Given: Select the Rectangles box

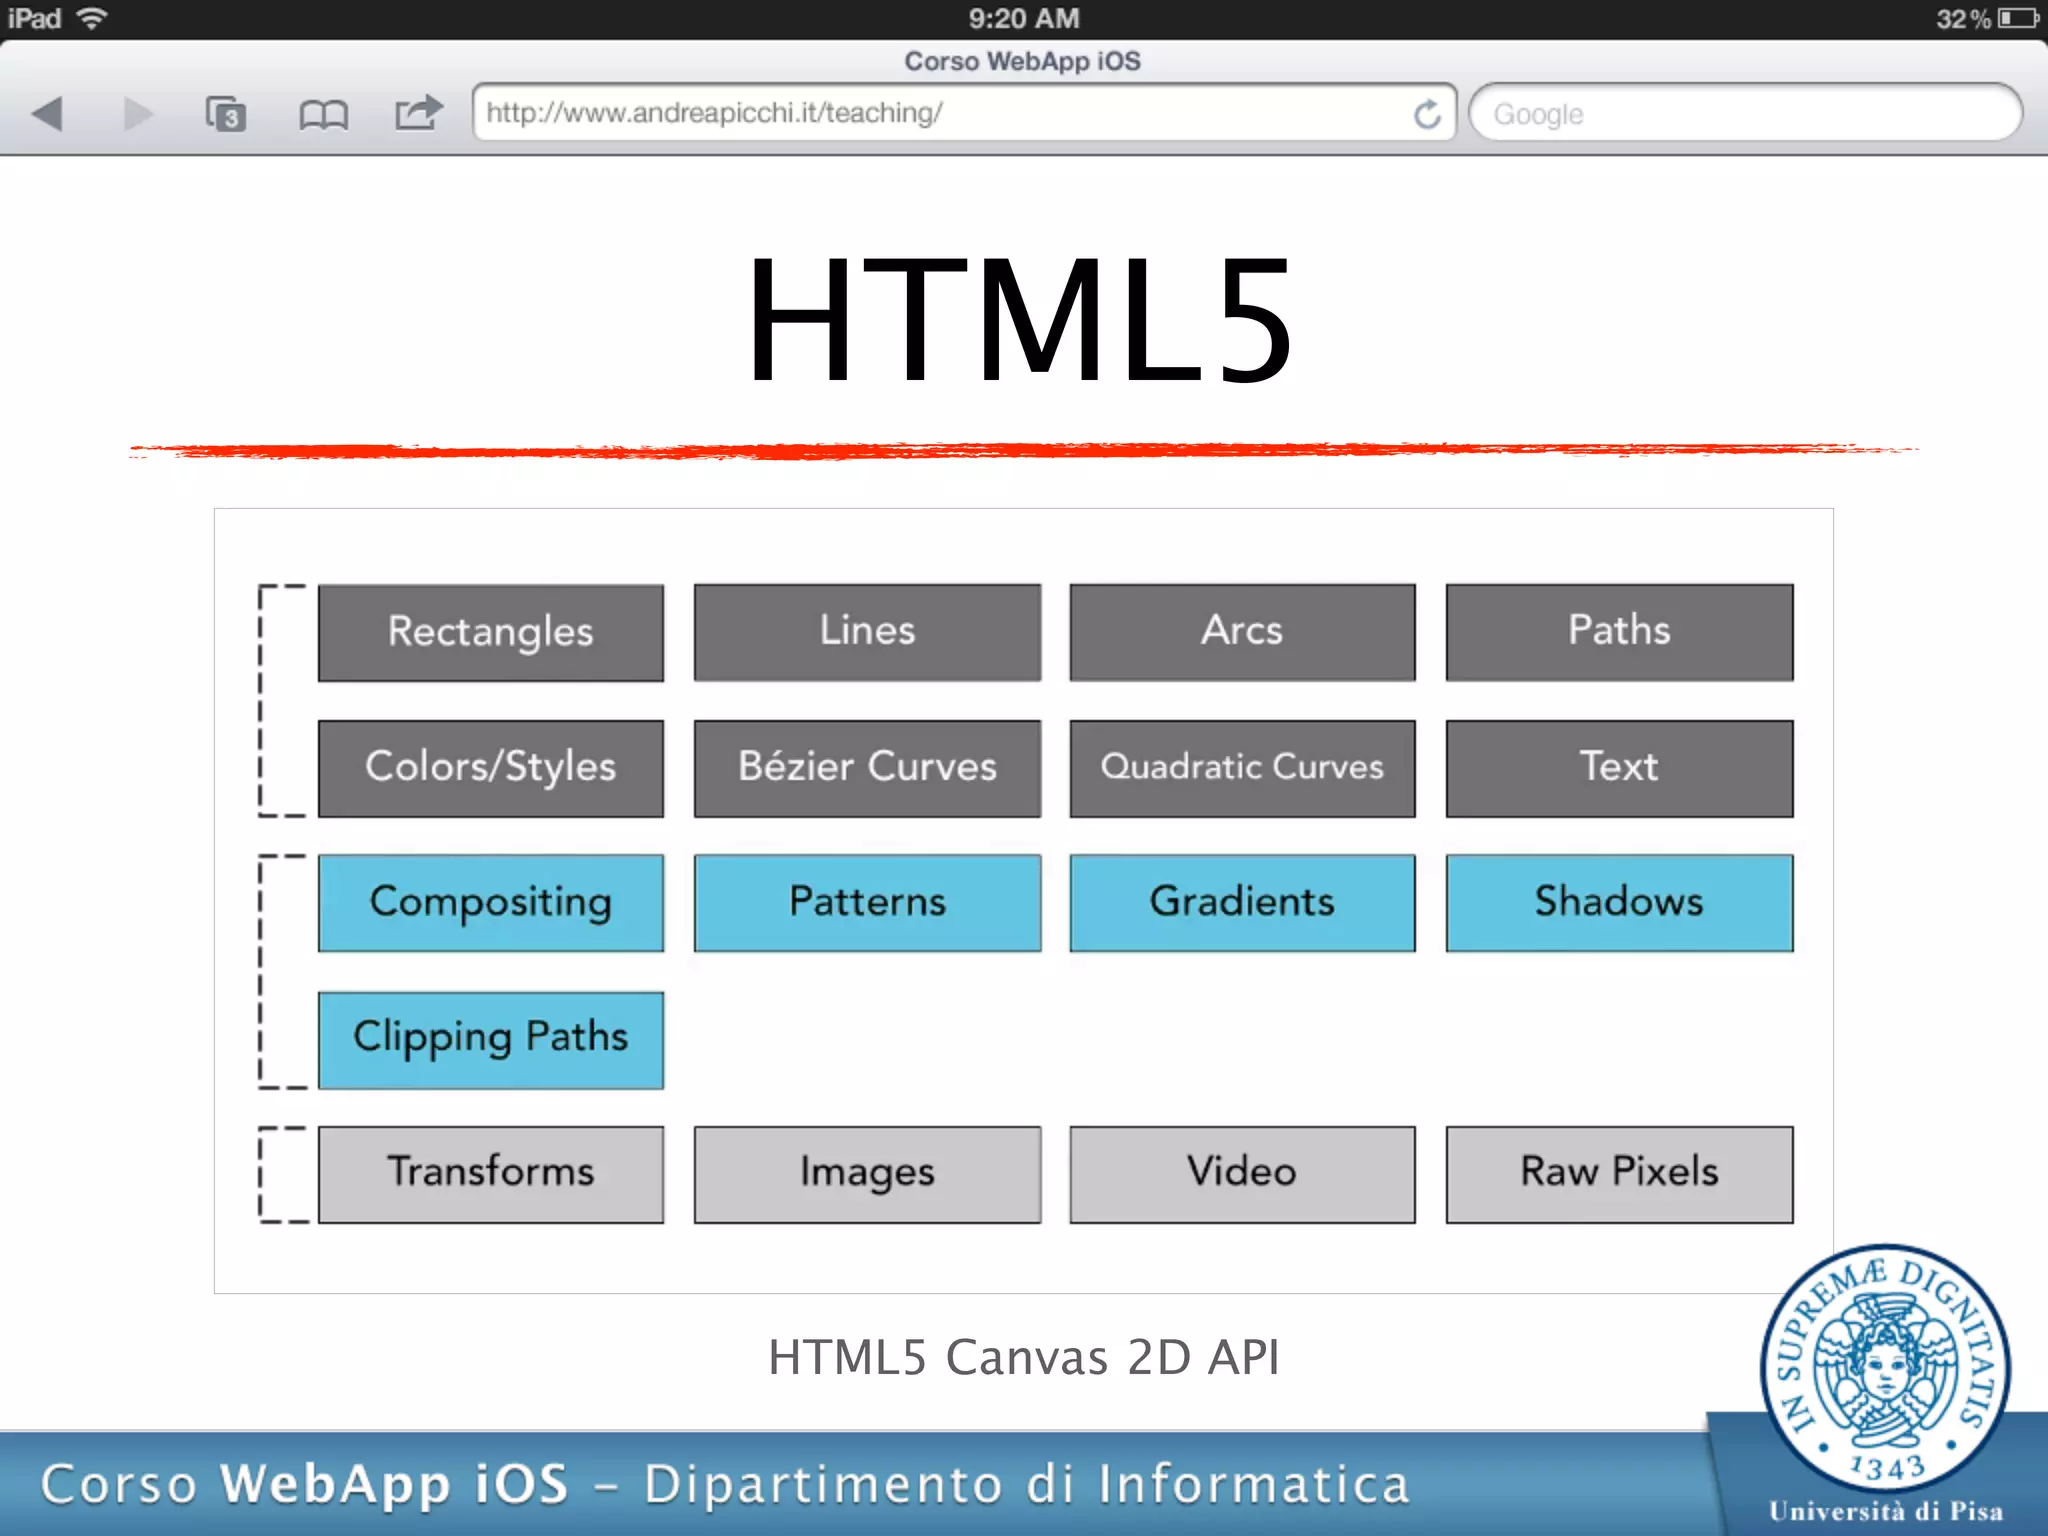Looking at the screenshot, I should (491, 633).
